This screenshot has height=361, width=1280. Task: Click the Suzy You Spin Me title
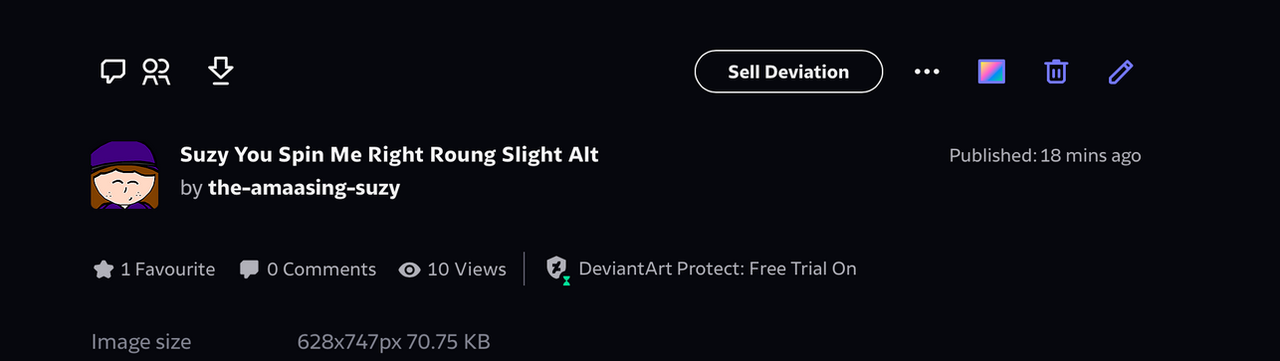[x=389, y=155]
